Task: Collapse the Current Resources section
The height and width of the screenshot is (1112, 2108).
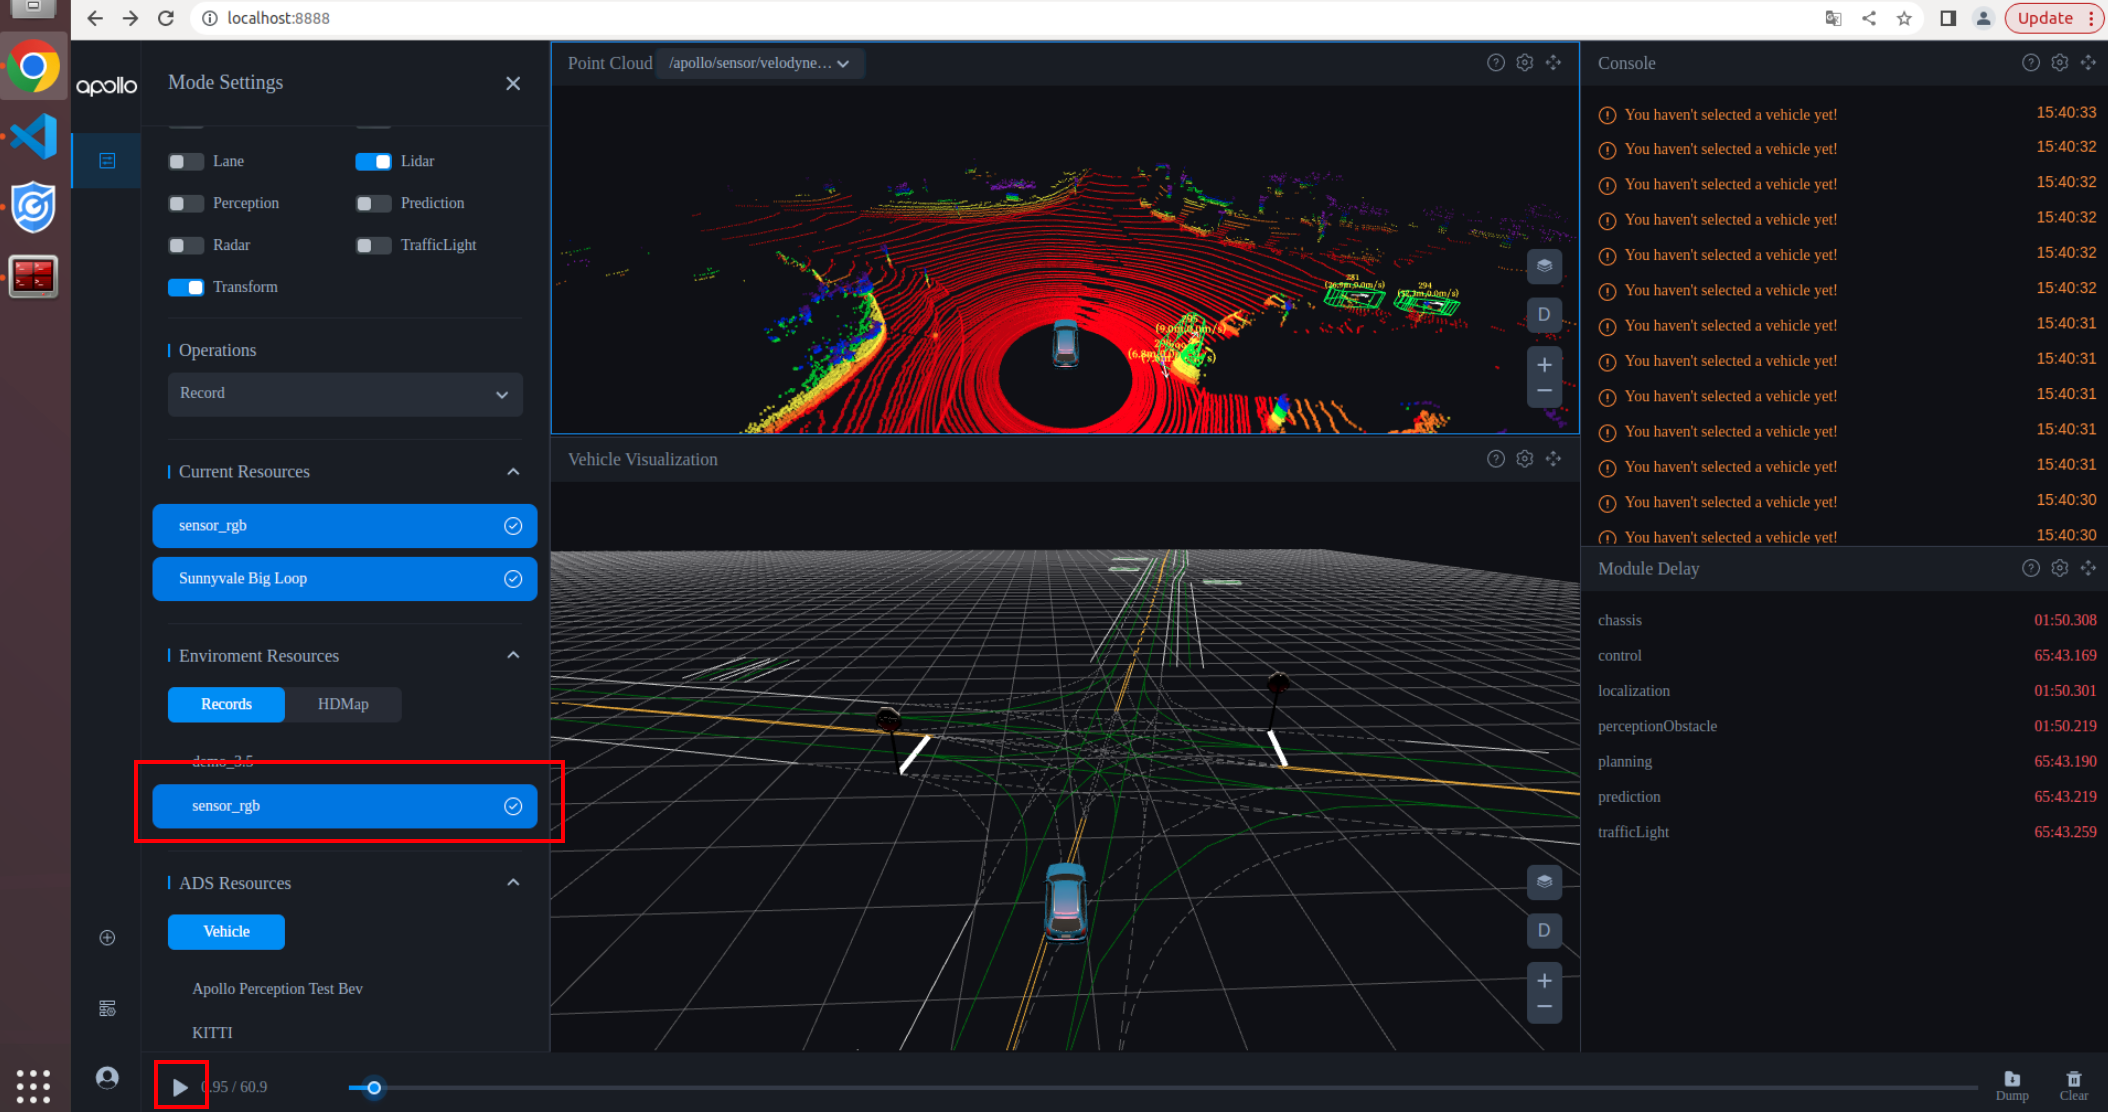Action: click(x=513, y=472)
